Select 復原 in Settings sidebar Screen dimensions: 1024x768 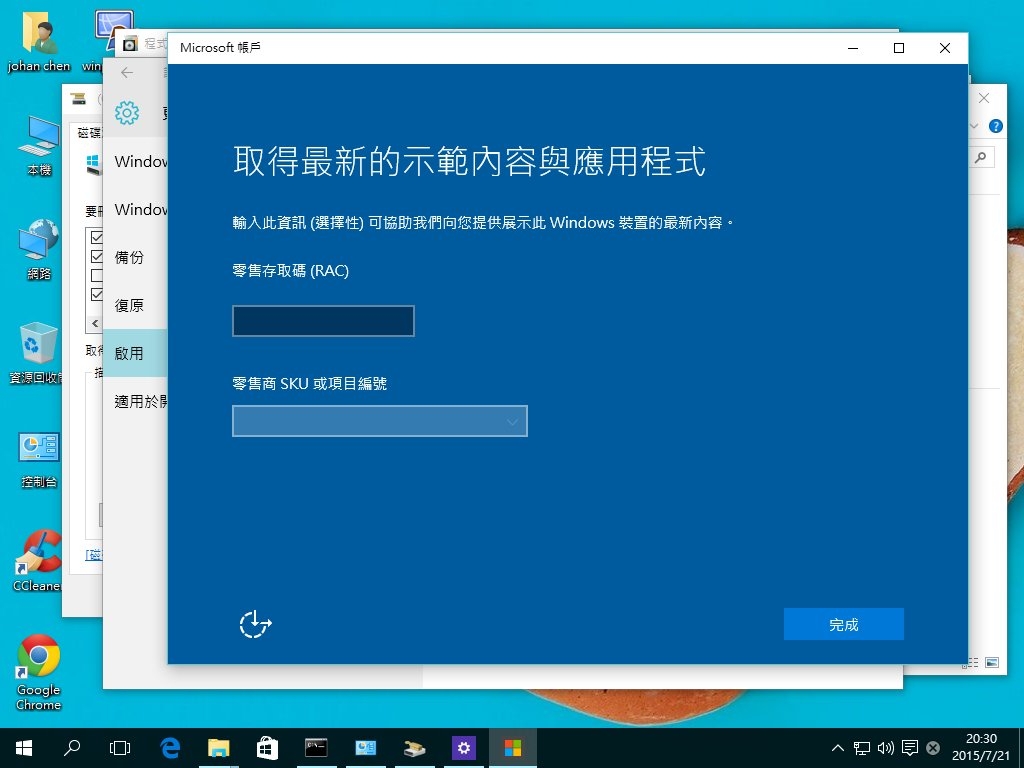coord(129,305)
